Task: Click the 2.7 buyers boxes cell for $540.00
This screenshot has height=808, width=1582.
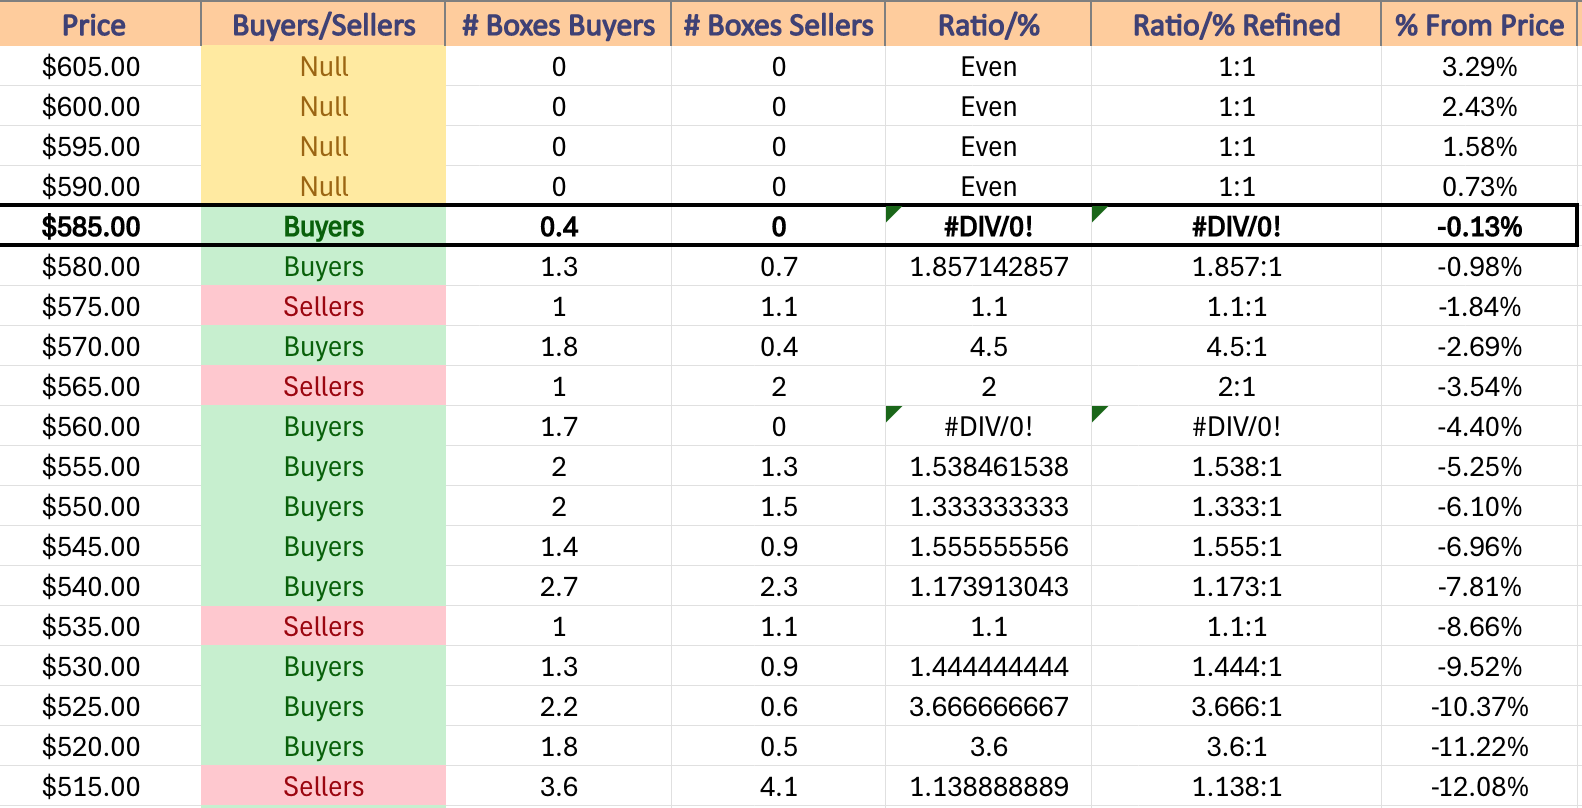Action: click(x=558, y=586)
